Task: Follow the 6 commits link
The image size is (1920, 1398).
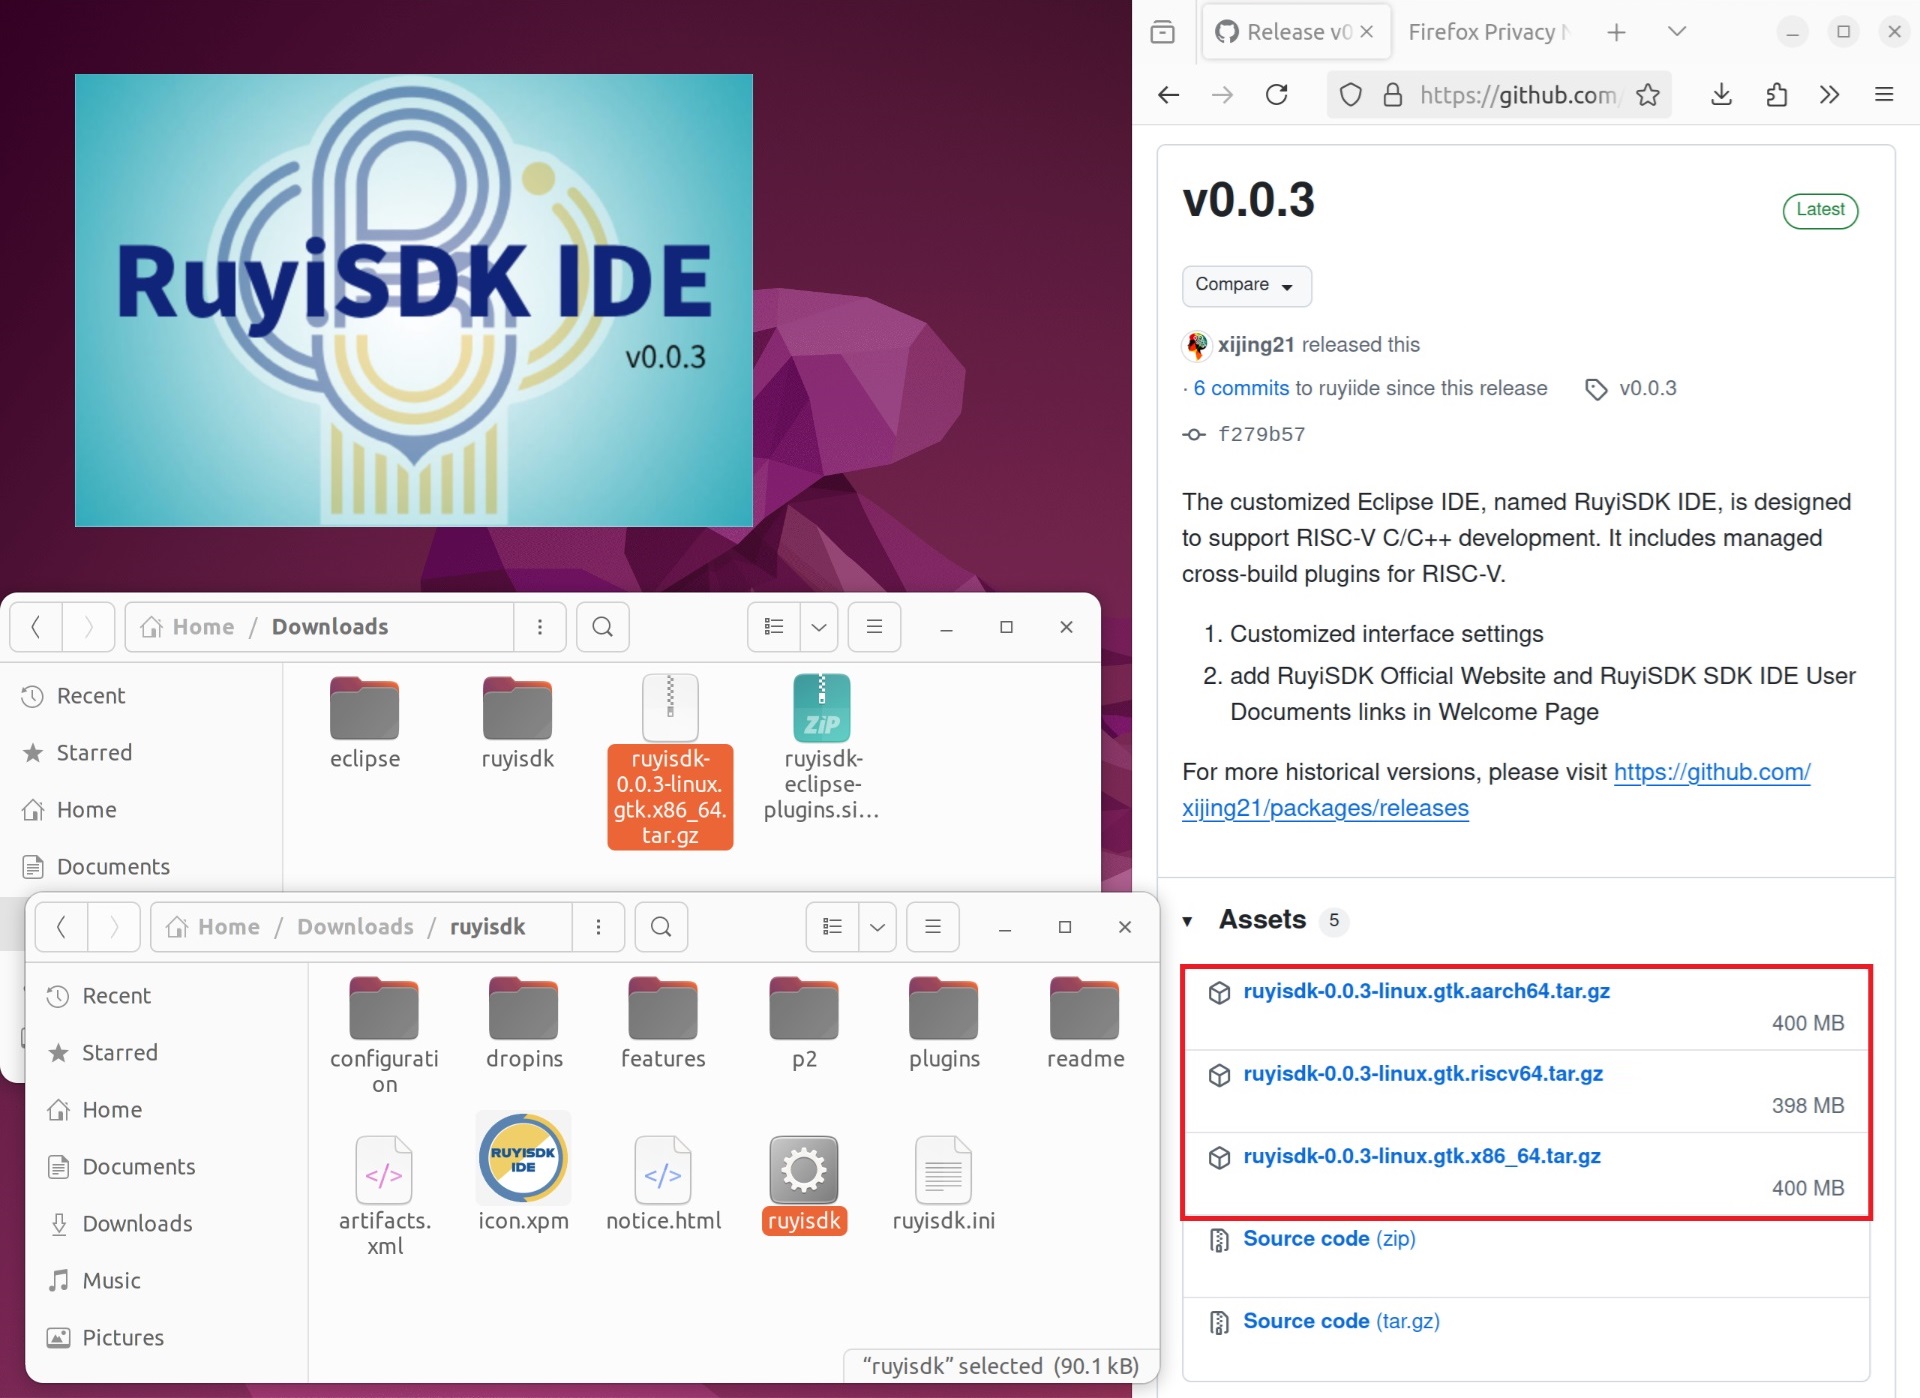Action: pyautogui.click(x=1240, y=388)
